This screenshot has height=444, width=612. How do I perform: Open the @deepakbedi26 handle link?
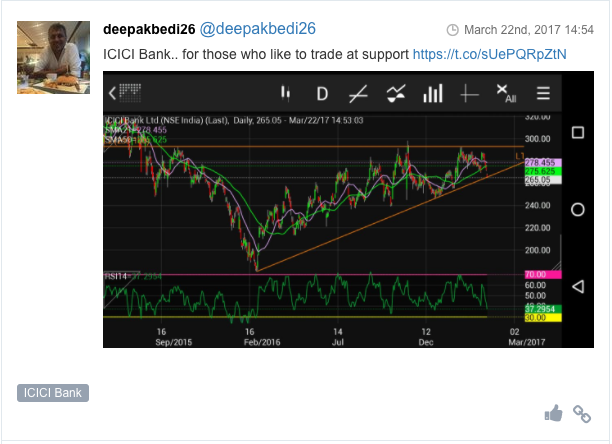(x=258, y=29)
